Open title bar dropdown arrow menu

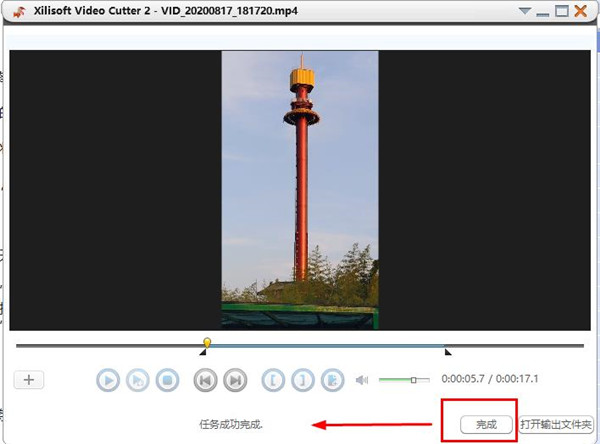point(525,11)
